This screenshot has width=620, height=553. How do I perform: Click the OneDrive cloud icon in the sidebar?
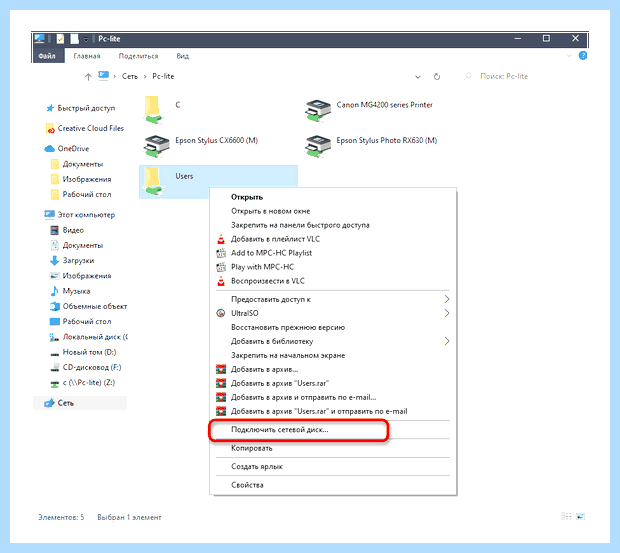49,149
